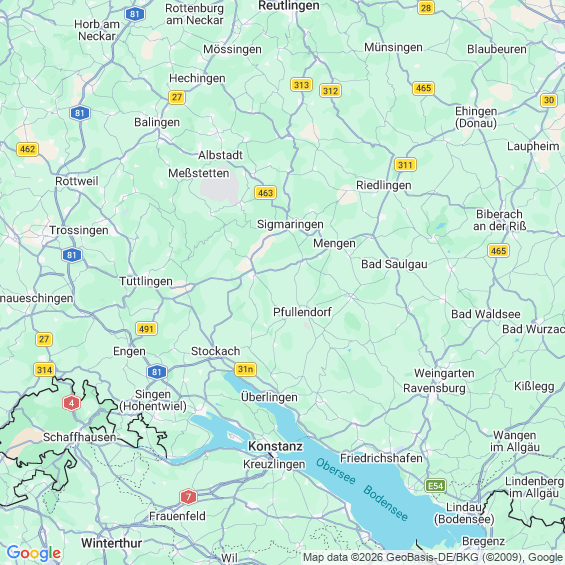Click the red route 4 shield near Schaffhausen

71,403
